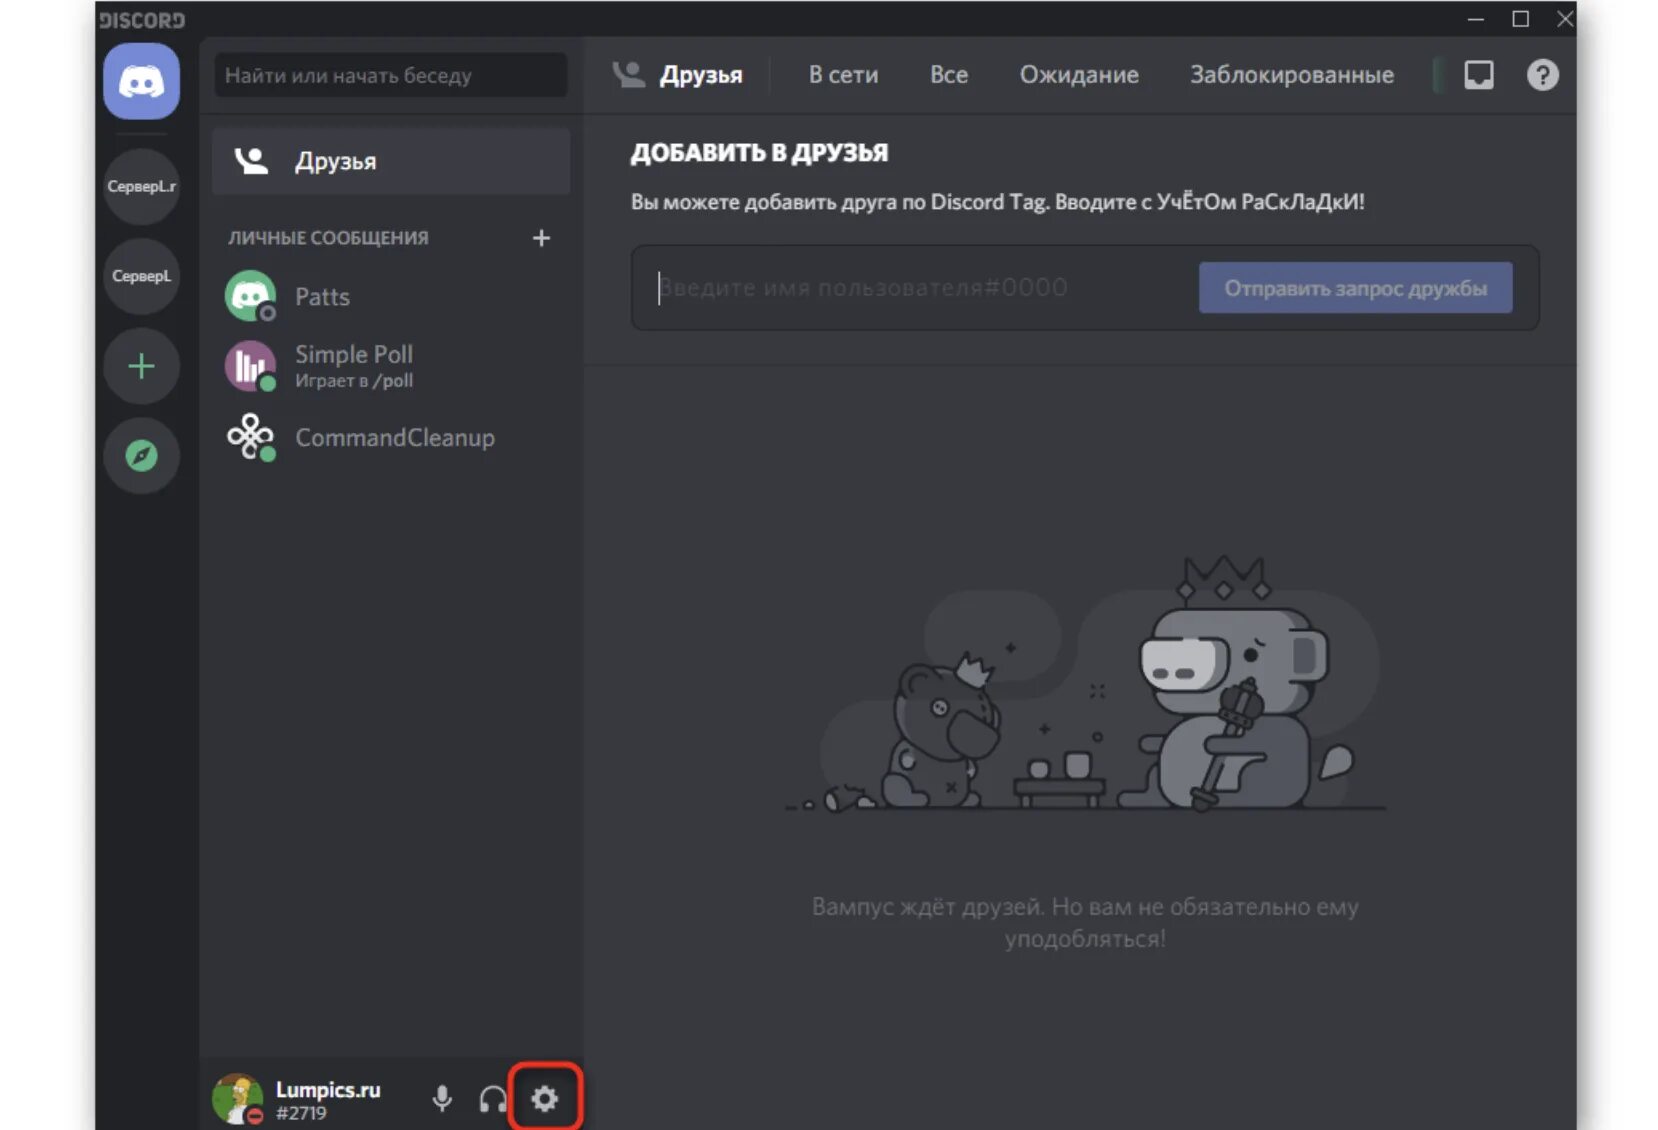This screenshot has width=1658, height=1130.
Task: Open Друзья in the sidebar
Action: point(391,161)
